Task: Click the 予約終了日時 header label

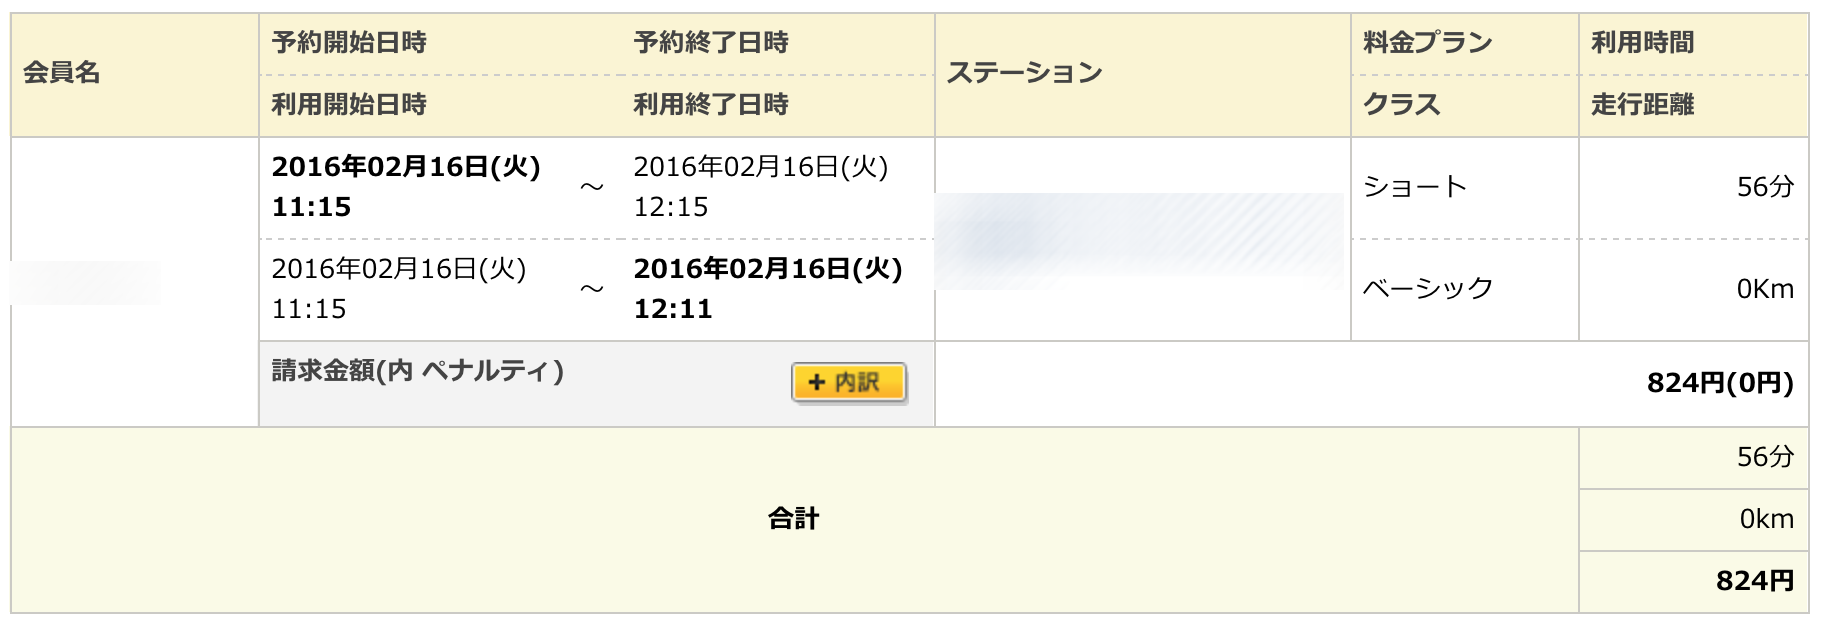Action: pyautogui.click(x=711, y=43)
